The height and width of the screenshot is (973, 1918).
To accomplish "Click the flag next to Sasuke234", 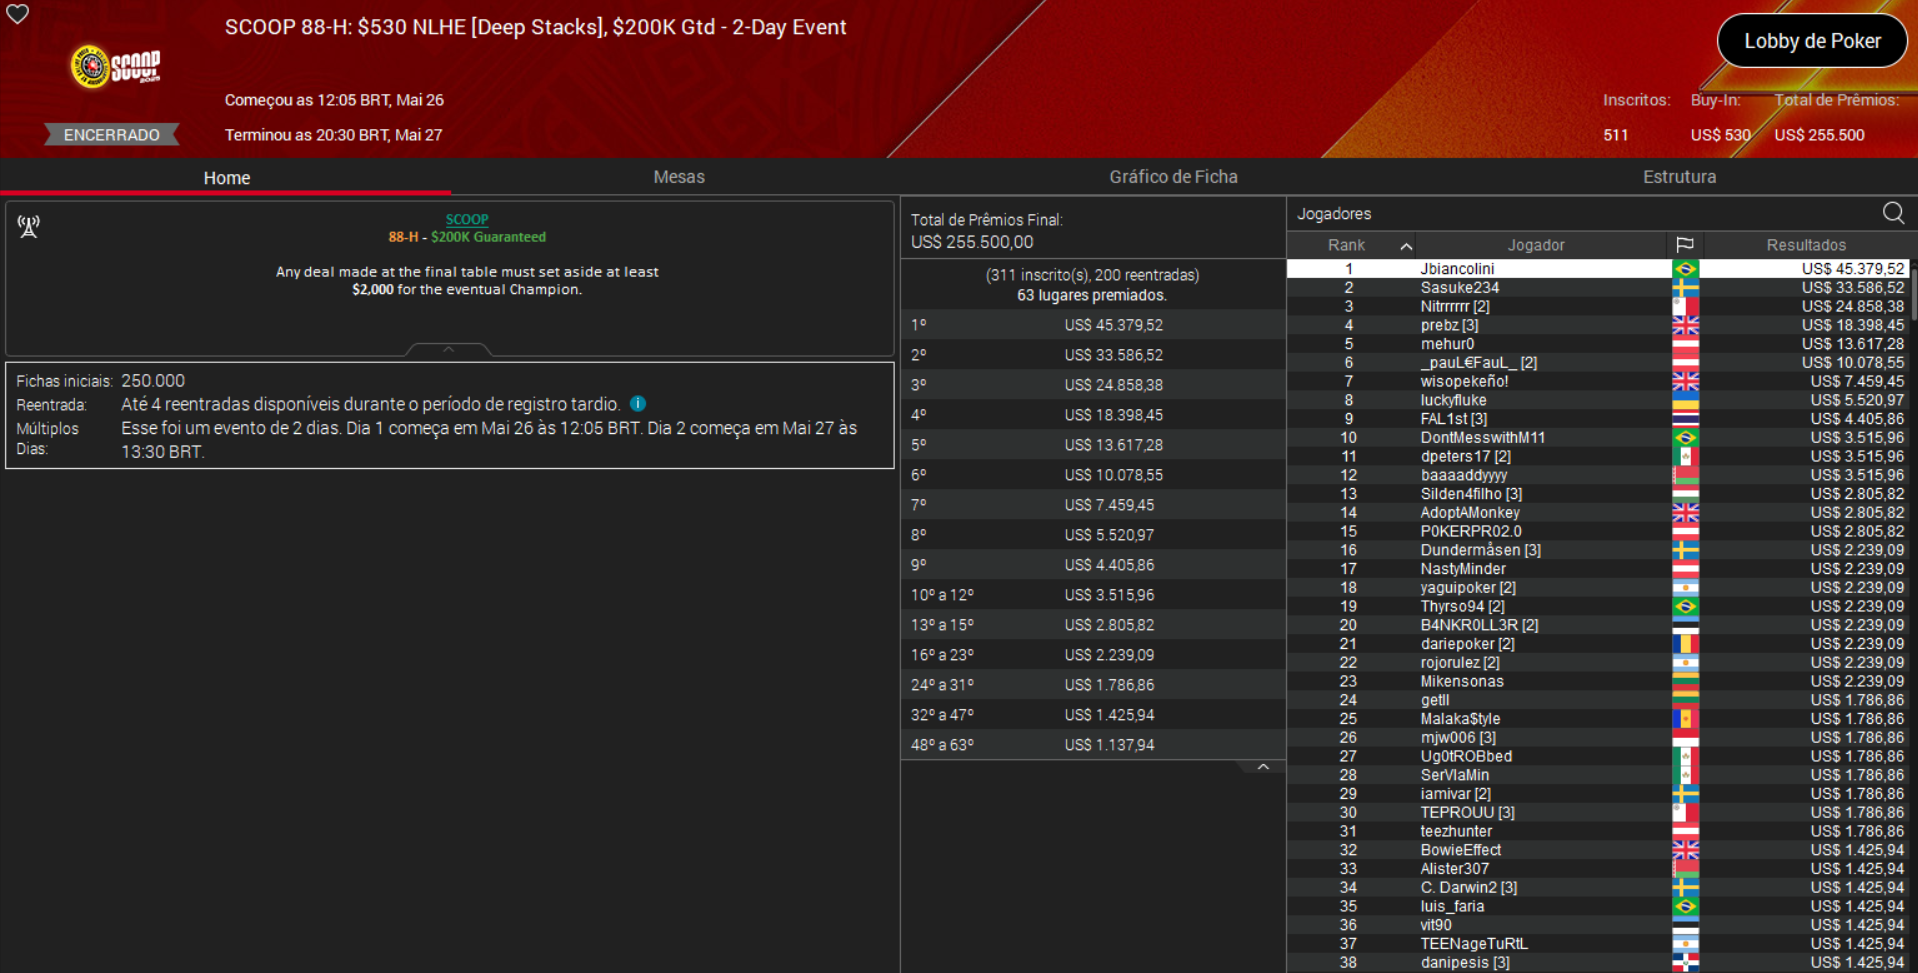I will pos(1685,288).
